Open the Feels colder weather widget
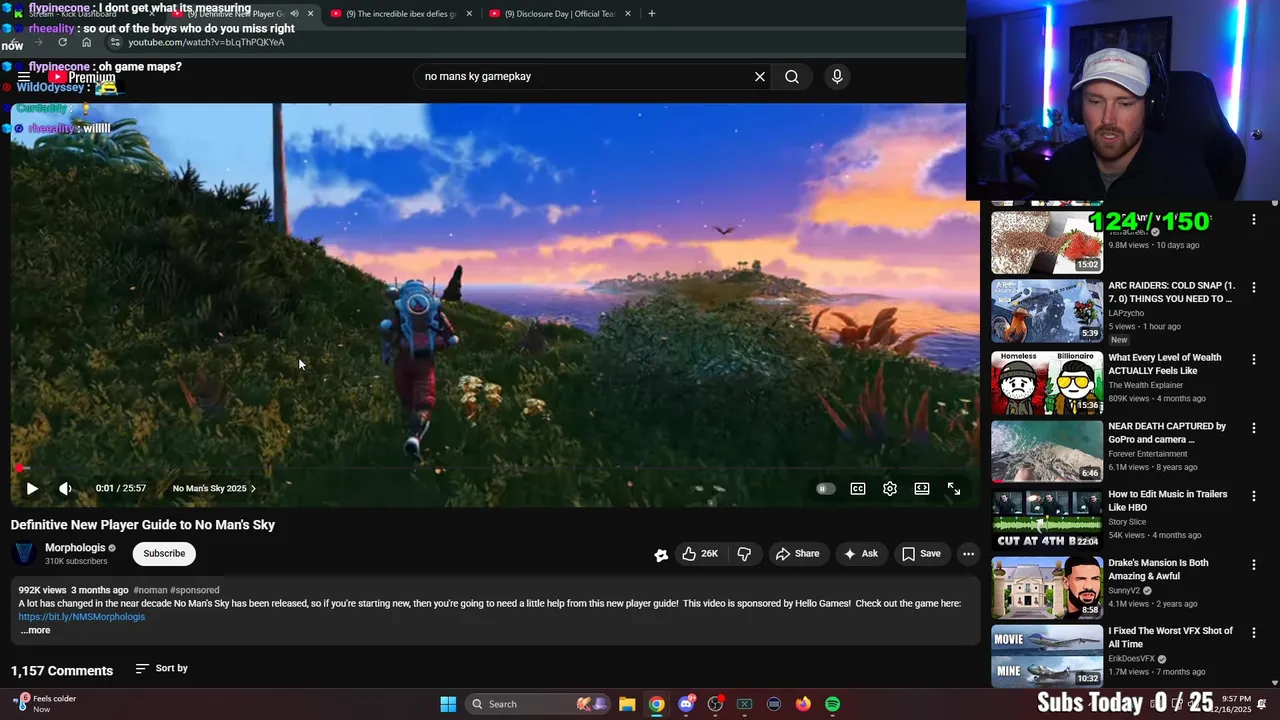The image size is (1280, 720). (45, 704)
